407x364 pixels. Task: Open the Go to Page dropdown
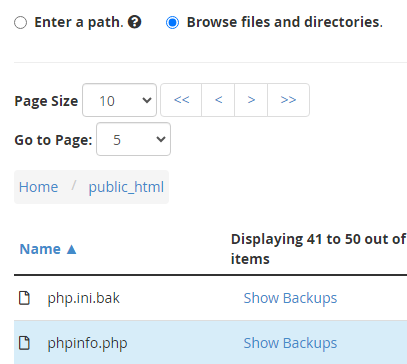click(133, 139)
